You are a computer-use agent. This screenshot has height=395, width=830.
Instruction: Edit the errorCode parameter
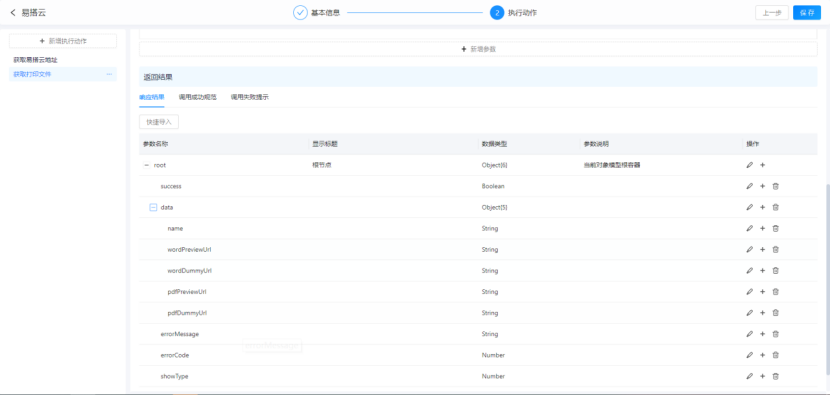749,355
